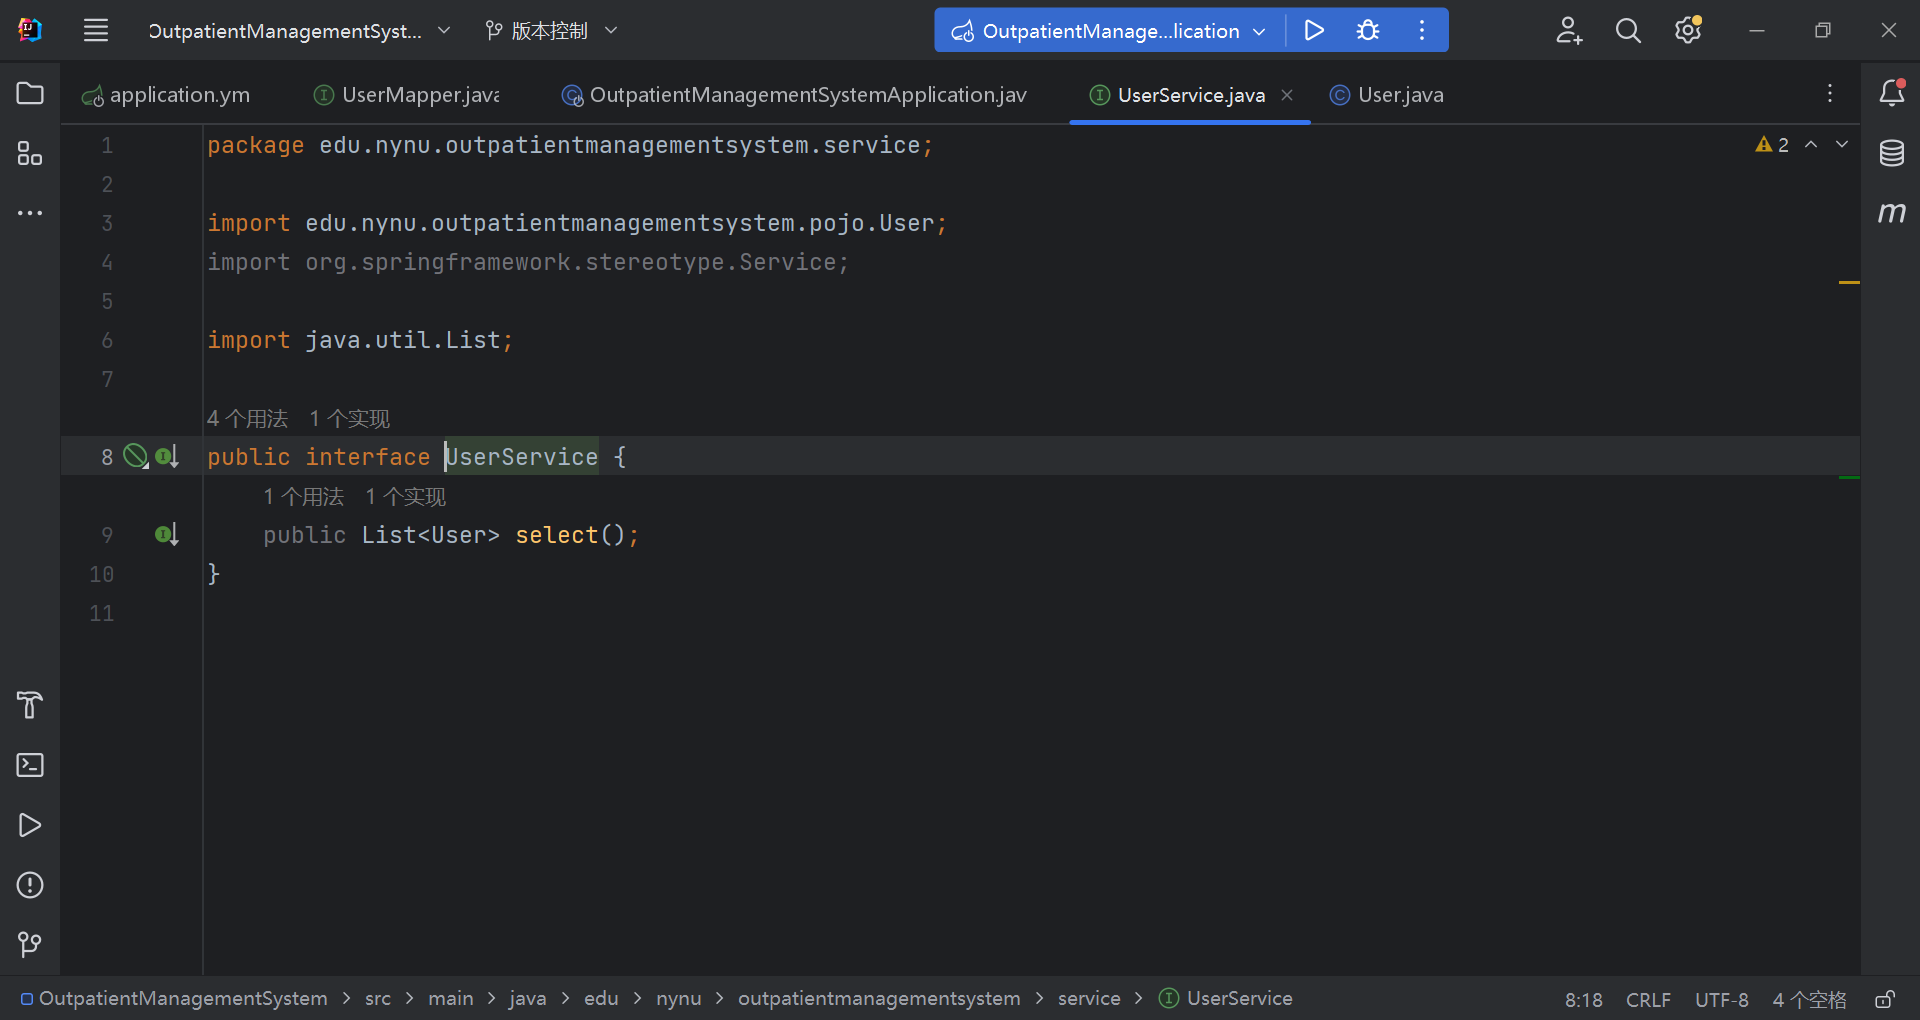1920x1020 pixels.
Task: Click 1 个用法 hint above select()
Action: pyautogui.click(x=304, y=497)
